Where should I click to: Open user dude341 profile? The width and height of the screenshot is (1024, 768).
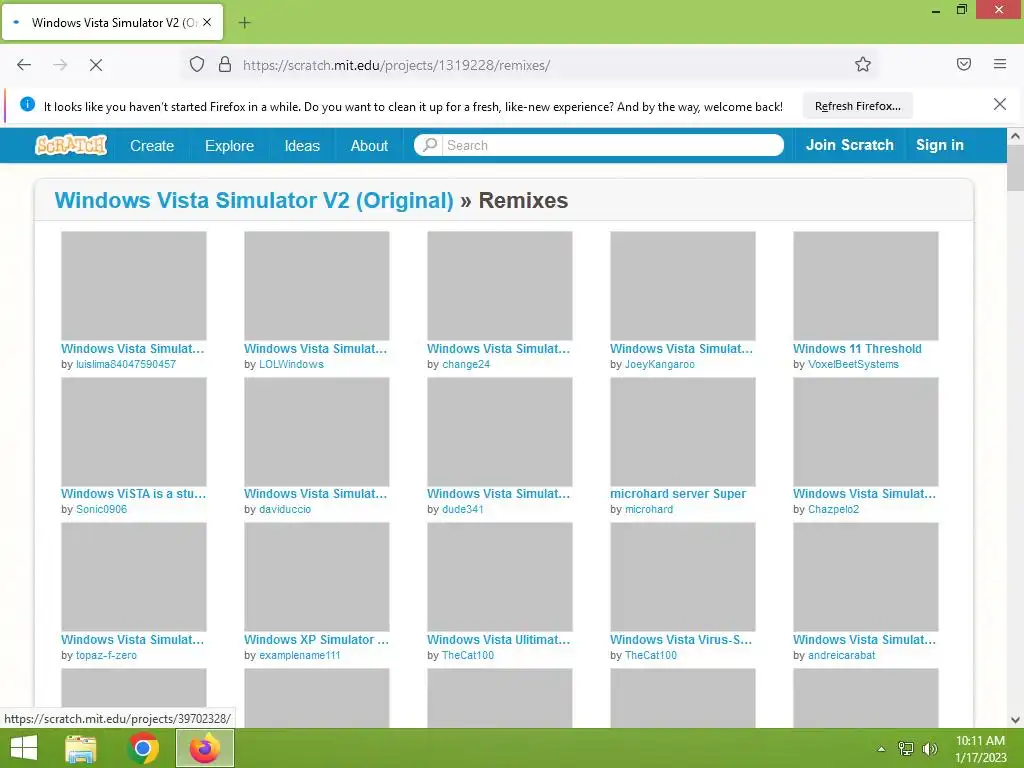pyautogui.click(x=462, y=509)
